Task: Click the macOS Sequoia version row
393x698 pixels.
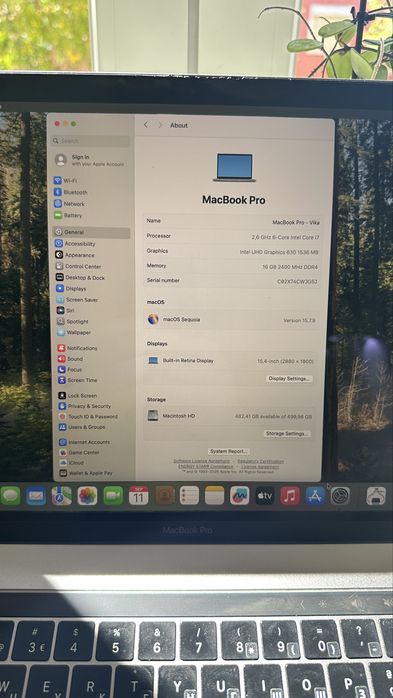Action: tap(231, 320)
